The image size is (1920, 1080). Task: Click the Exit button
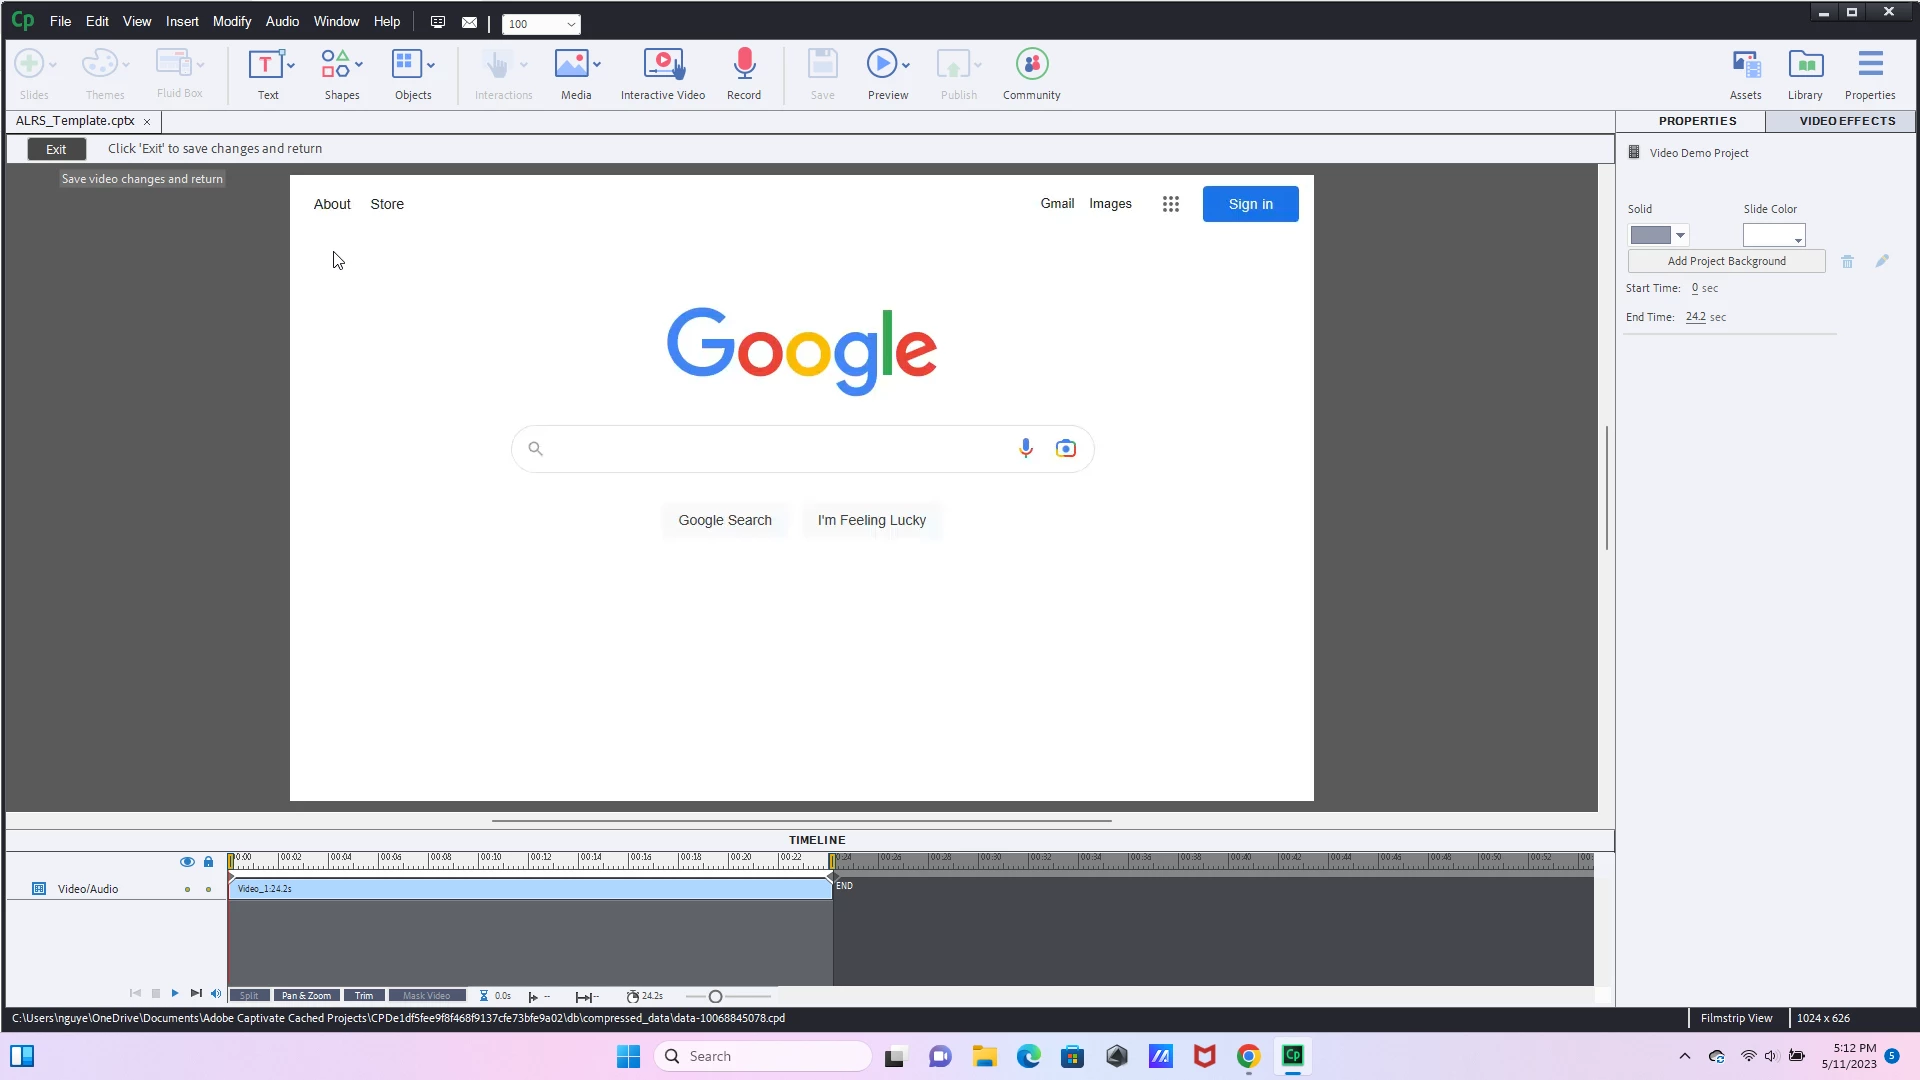[56, 149]
